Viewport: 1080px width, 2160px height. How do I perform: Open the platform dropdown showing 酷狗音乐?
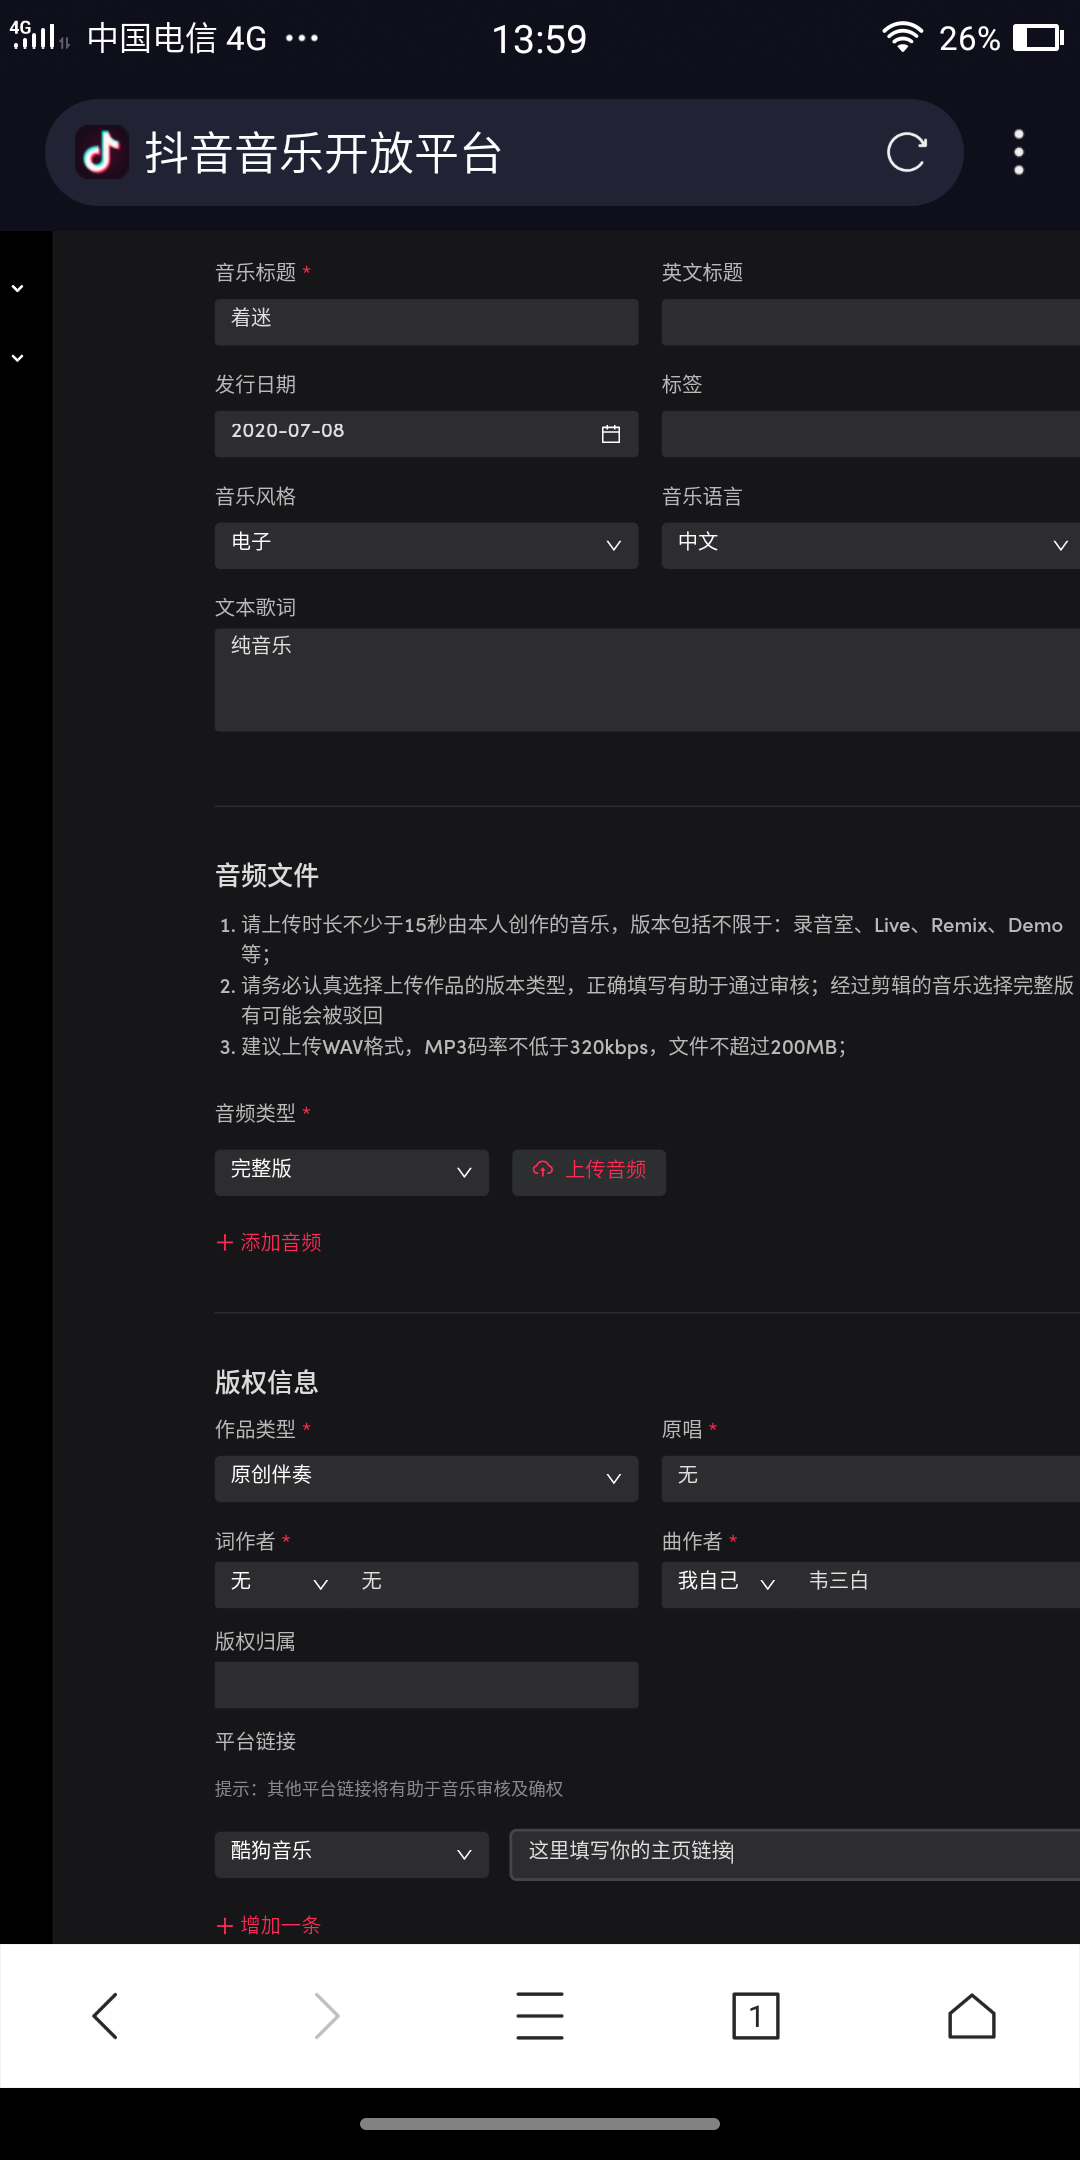pos(352,1854)
